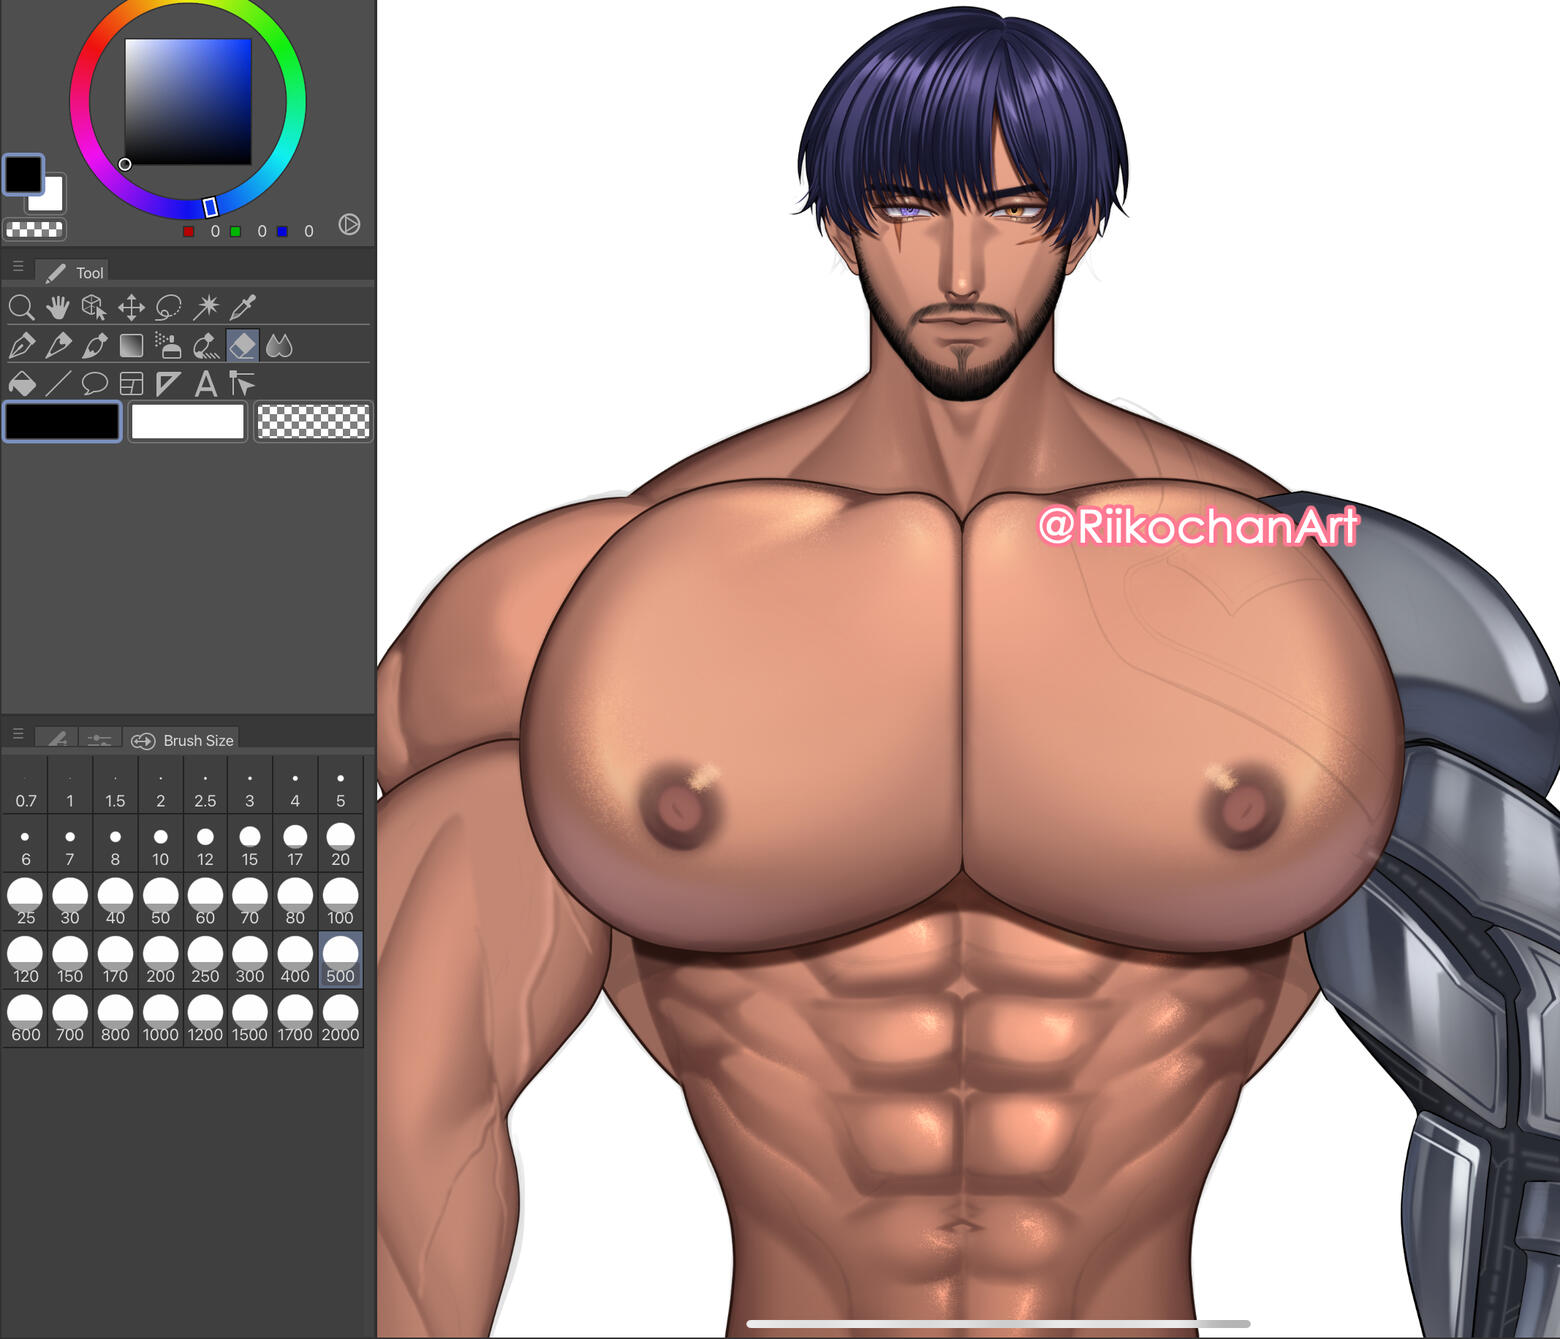Choose the Eyedropper tool
This screenshot has height=1339, width=1560.
click(x=243, y=307)
